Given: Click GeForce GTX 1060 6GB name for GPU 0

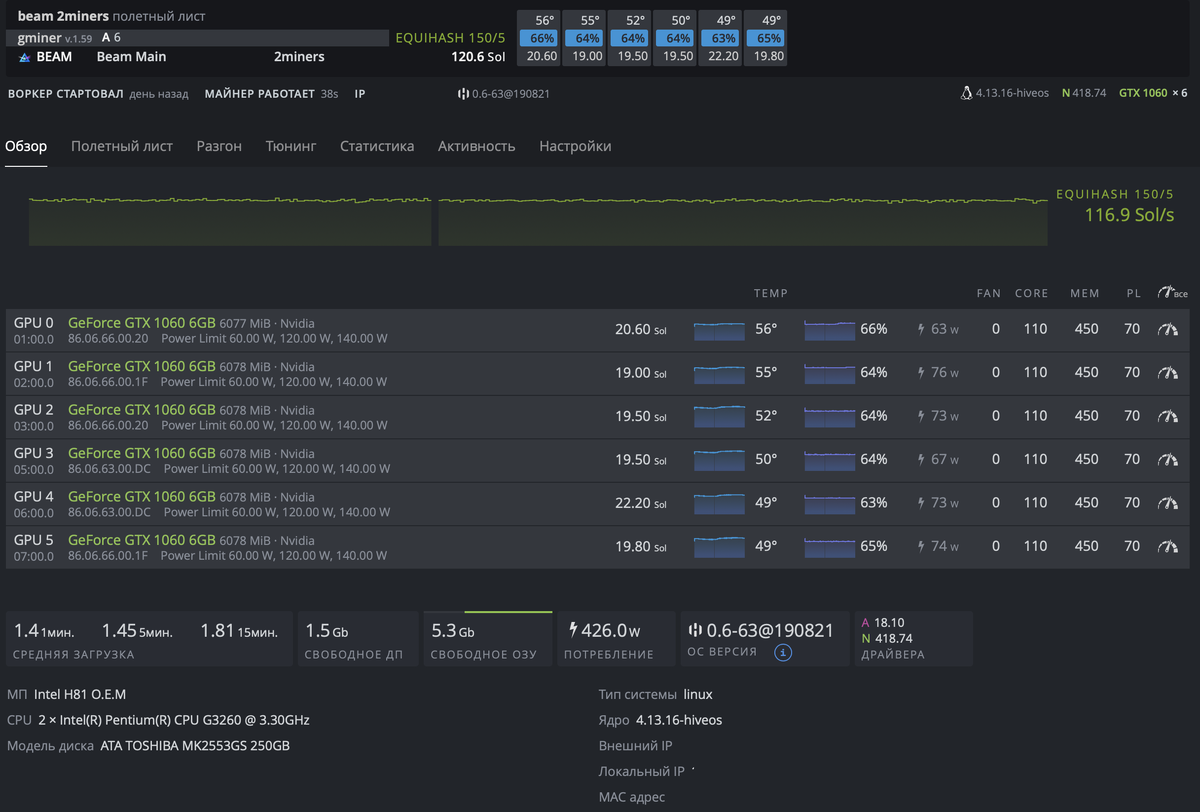Looking at the screenshot, I should [x=142, y=323].
